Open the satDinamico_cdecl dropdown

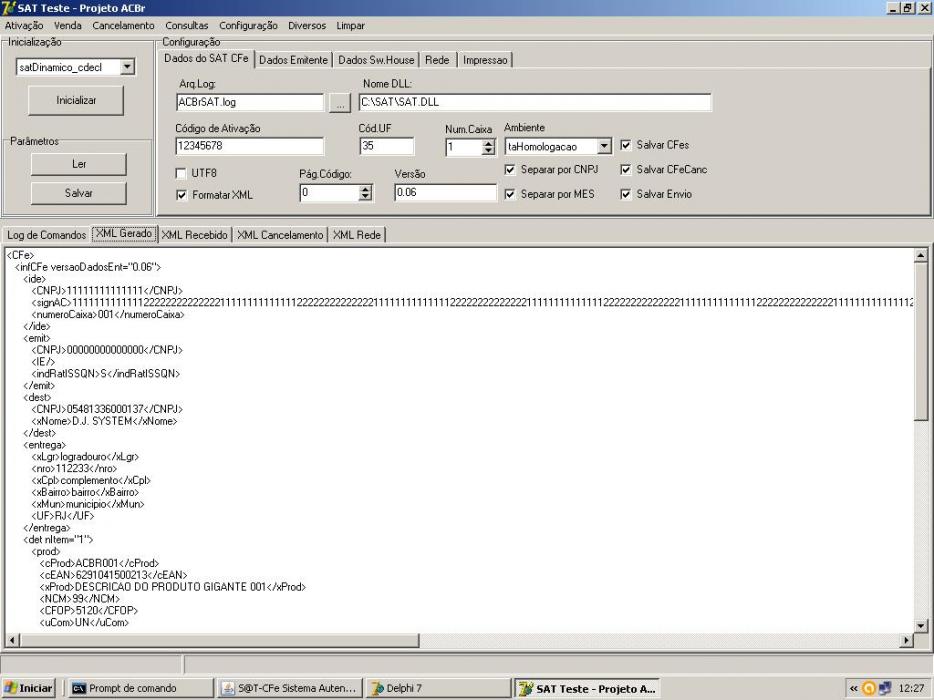click(x=127, y=67)
